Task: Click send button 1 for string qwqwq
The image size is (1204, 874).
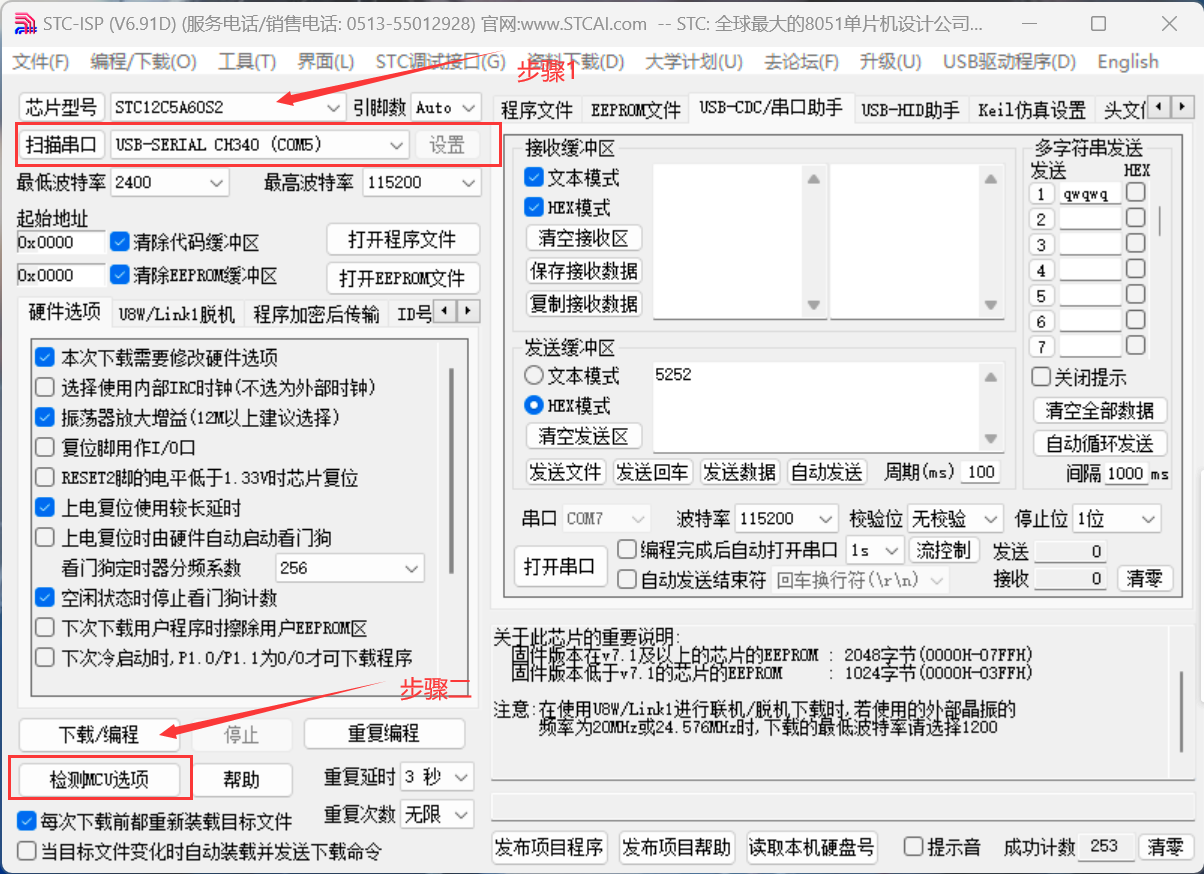Action: tap(1043, 194)
